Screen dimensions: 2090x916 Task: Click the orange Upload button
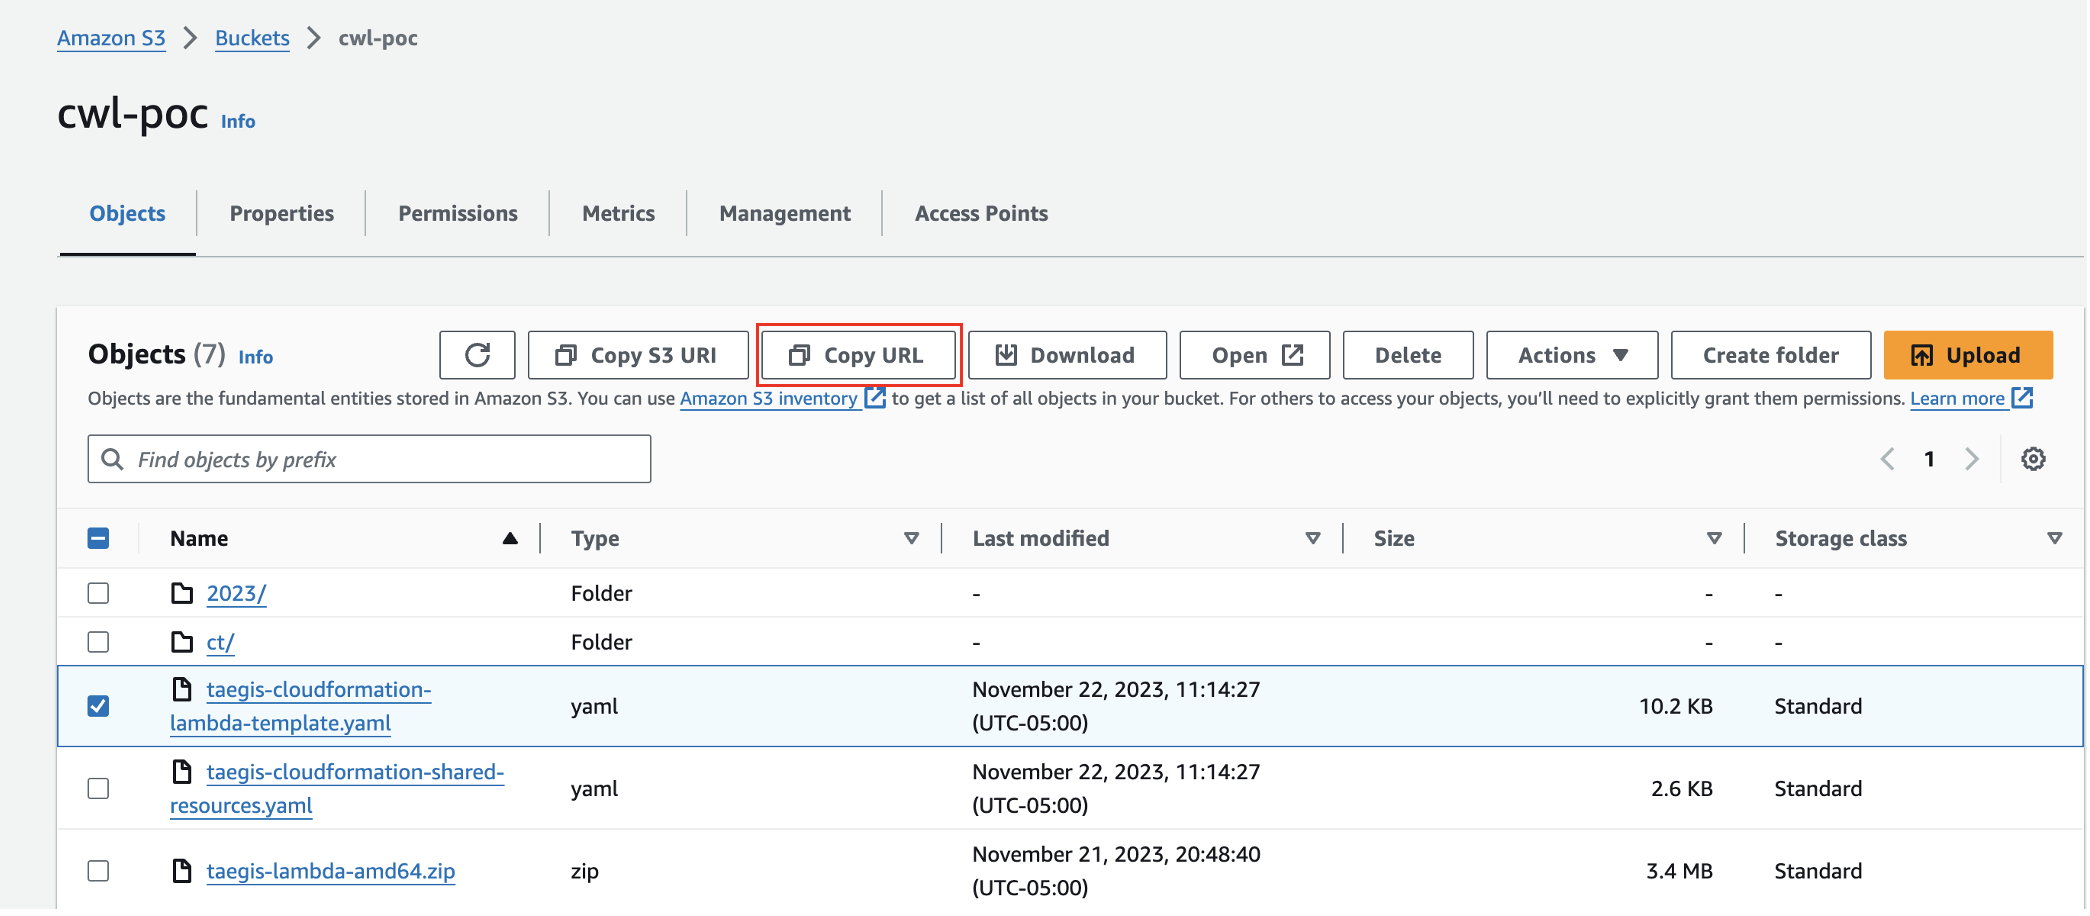[x=1968, y=355]
